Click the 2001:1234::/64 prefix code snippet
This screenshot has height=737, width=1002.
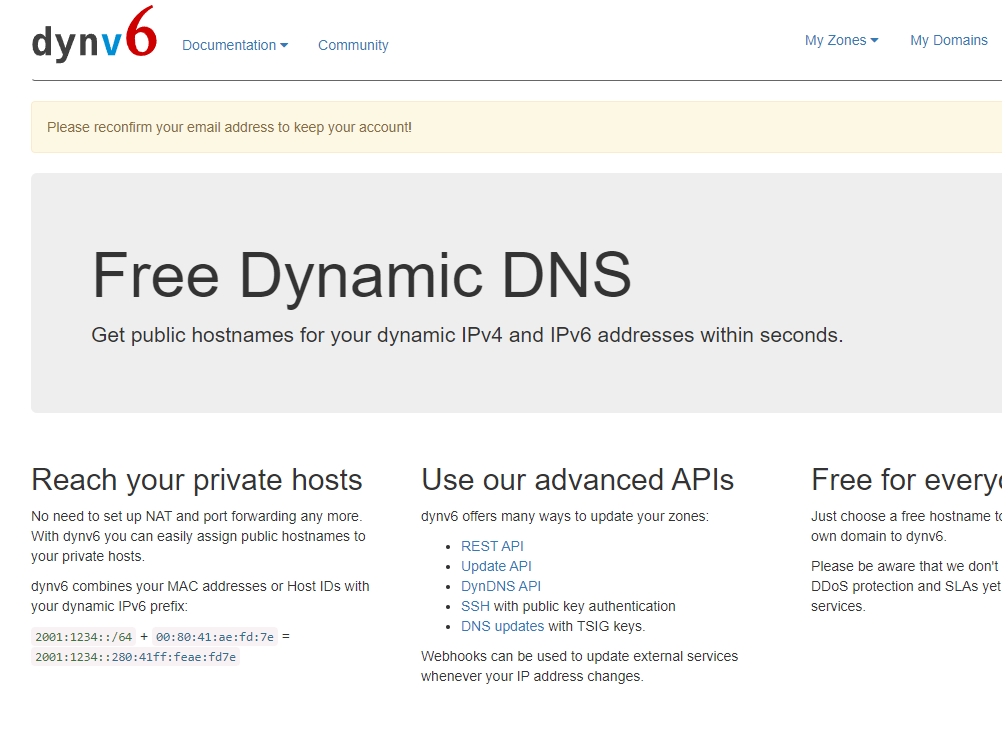[83, 637]
